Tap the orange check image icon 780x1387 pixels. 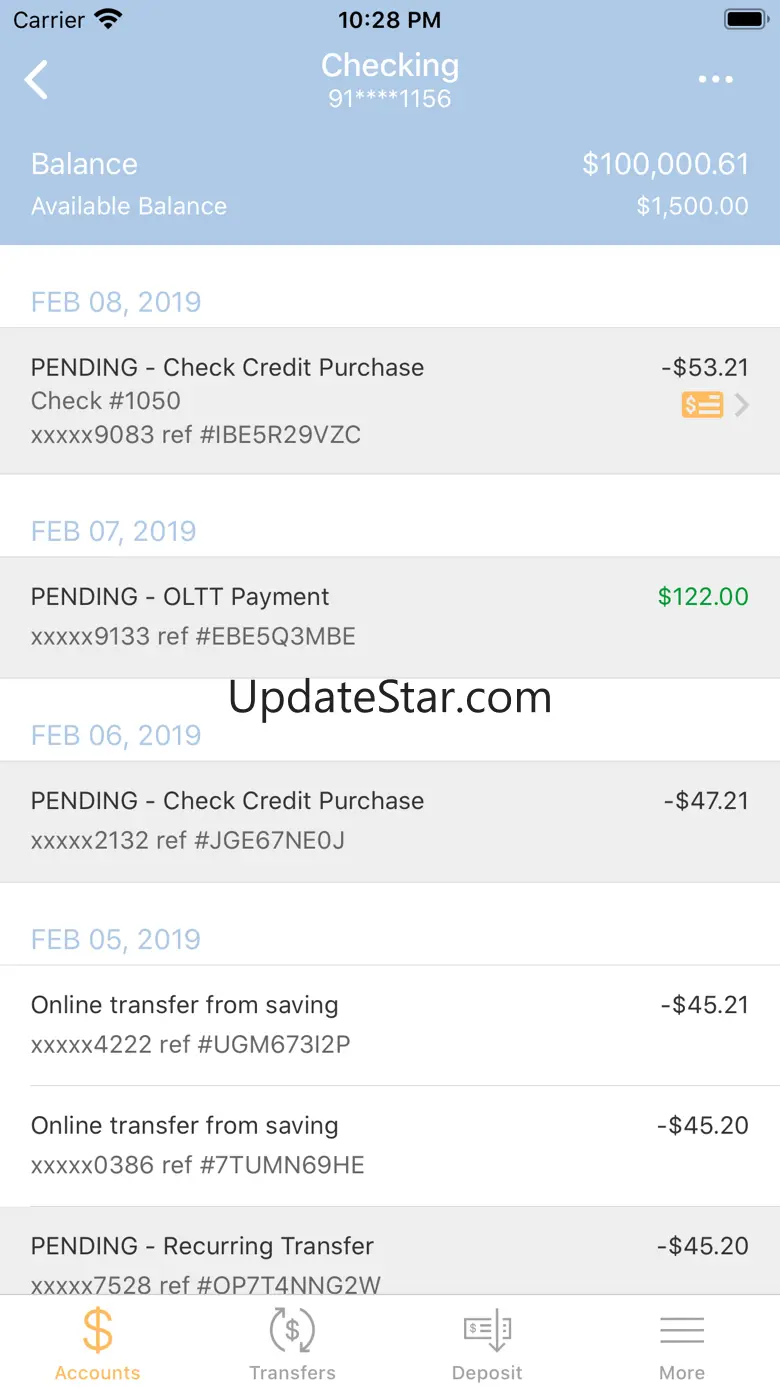tap(702, 405)
